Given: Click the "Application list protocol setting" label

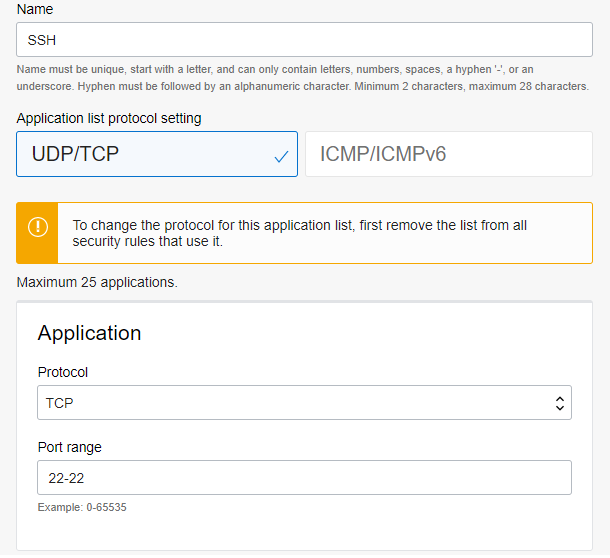Looking at the screenshot, I should tap(109, 118).
